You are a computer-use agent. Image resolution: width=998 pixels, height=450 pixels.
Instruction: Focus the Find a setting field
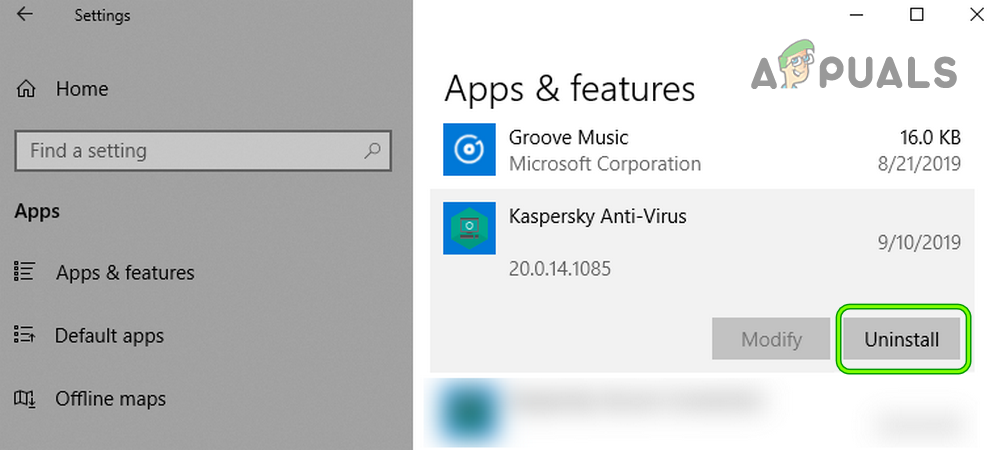coord(190,151)
